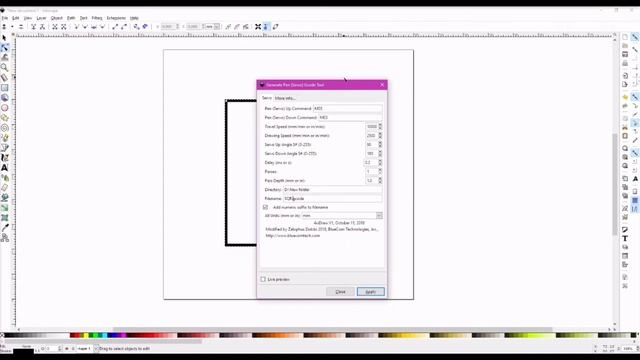Screen dimensions: 640x360
Task: Open the Filters menu
Action: coord(97,18)
